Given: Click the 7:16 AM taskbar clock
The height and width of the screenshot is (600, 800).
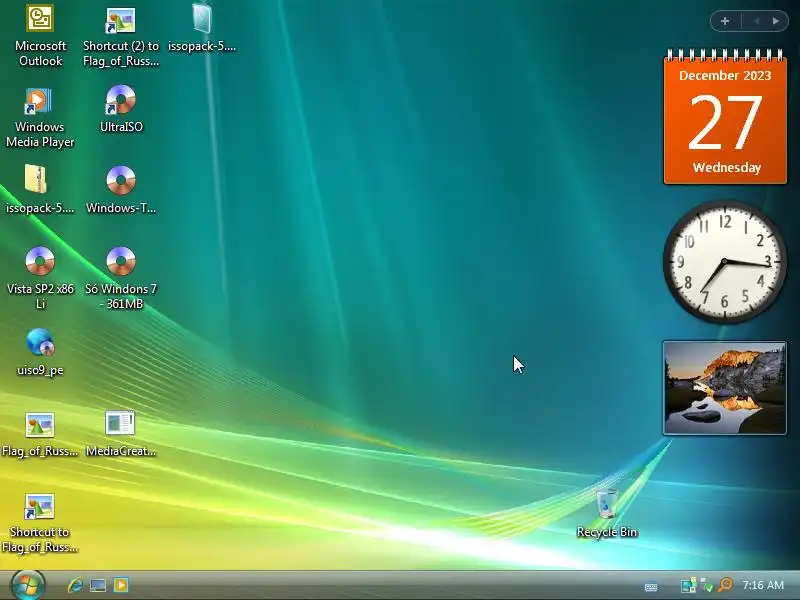Looking at the screenshot, I should click(x=763, y=585).
